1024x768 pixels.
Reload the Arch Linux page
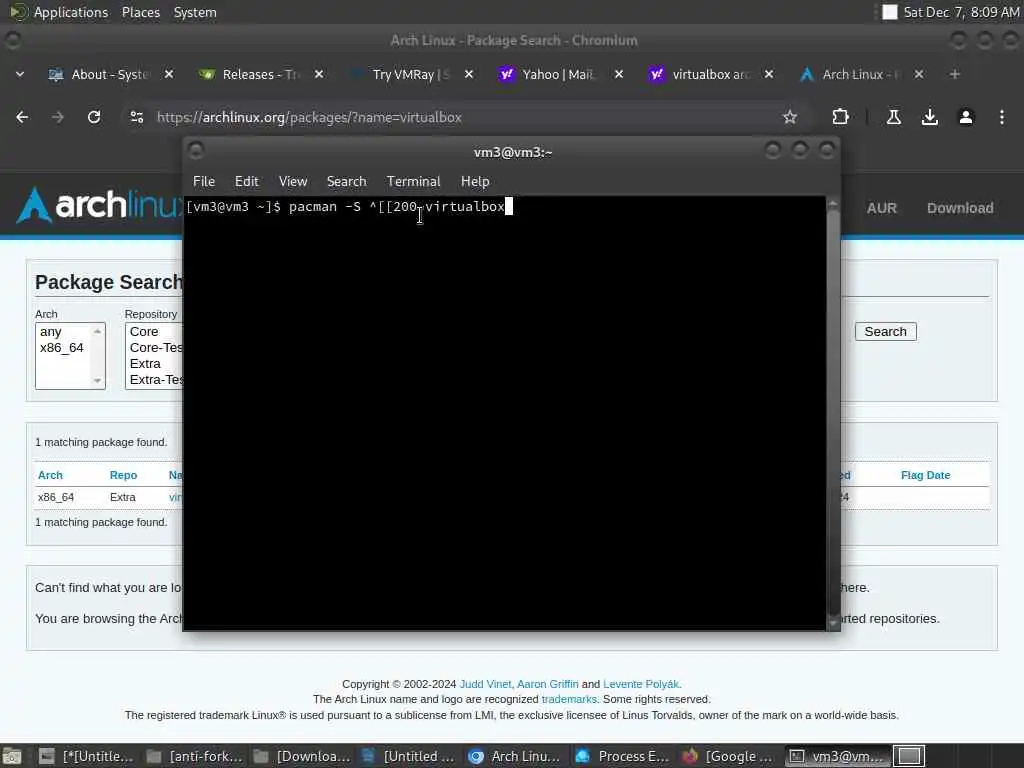tap(94, 117)
